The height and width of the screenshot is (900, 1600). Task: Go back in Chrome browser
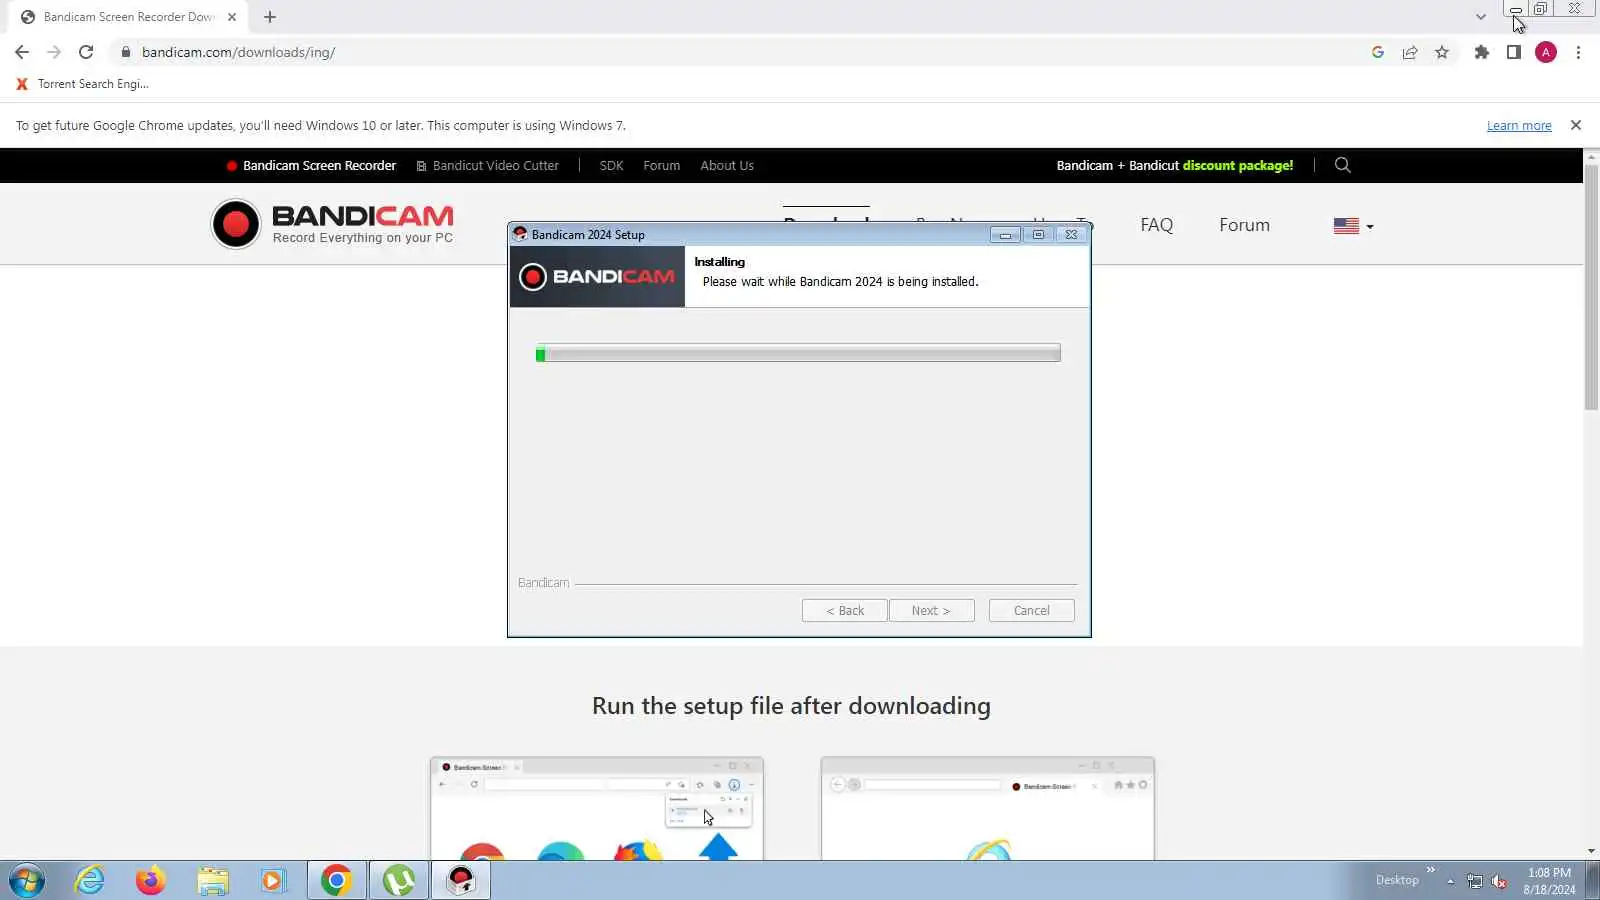22,52
